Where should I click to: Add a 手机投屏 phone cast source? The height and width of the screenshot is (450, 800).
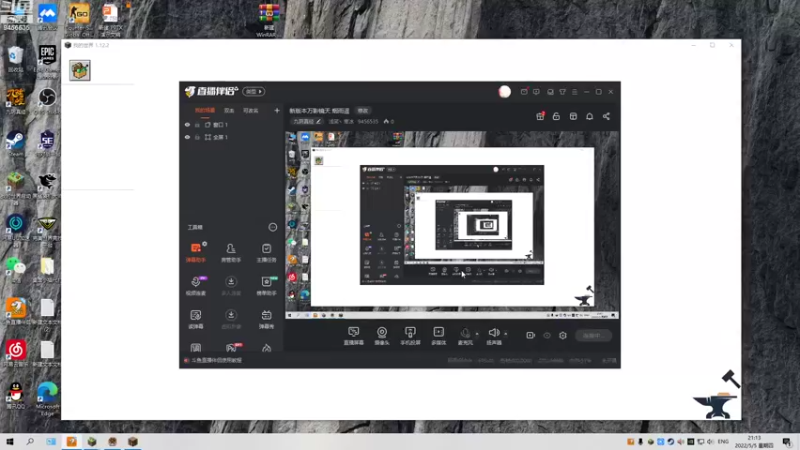tap(410, 336)
